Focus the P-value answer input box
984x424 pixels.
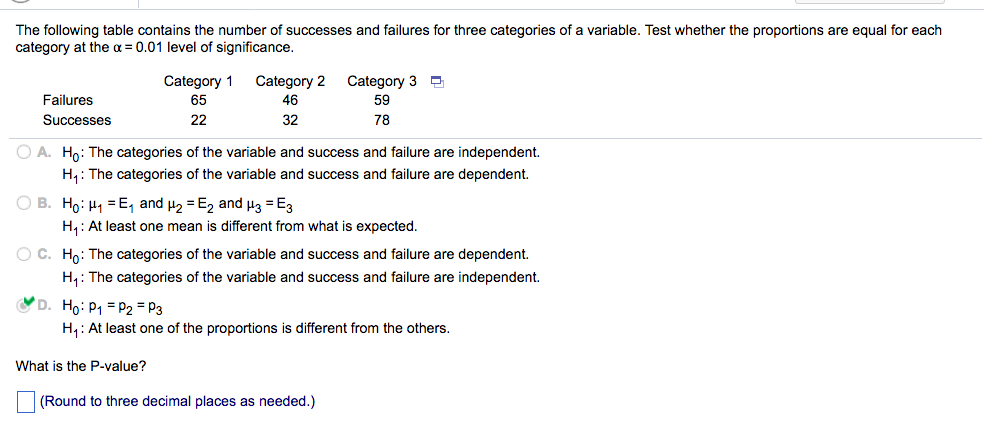(x=26, y=401)
